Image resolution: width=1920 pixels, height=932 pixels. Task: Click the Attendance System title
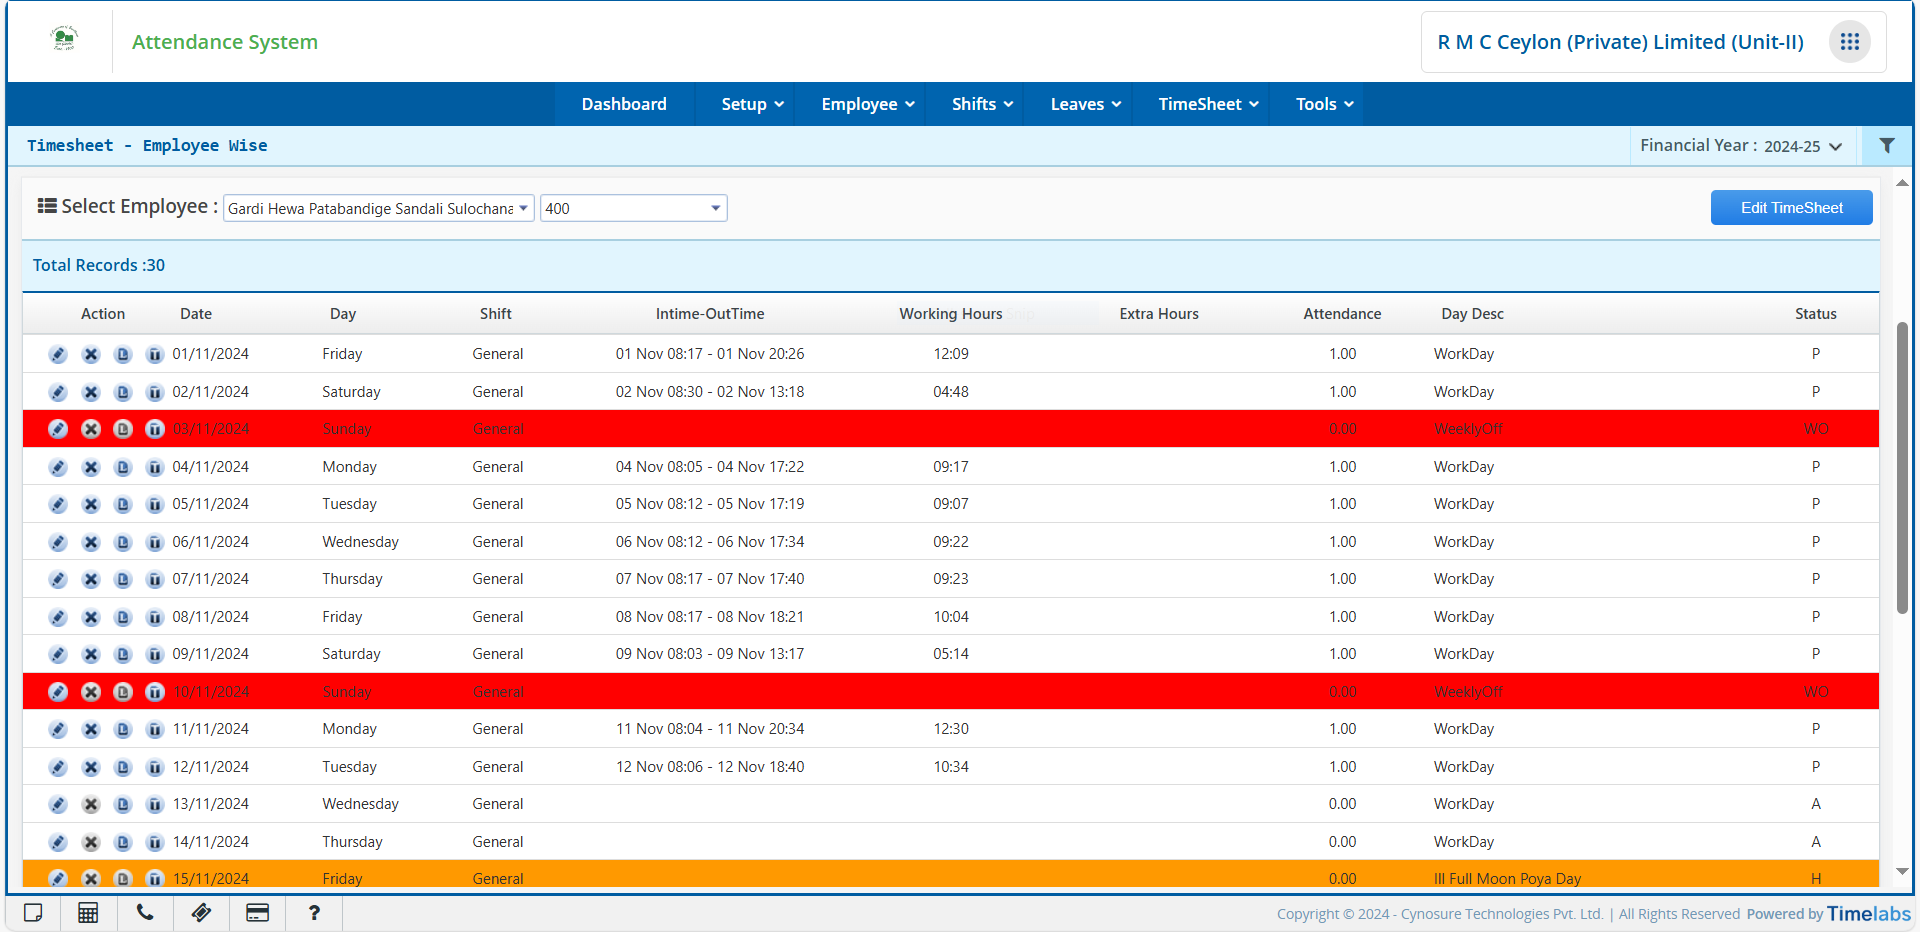225,42
